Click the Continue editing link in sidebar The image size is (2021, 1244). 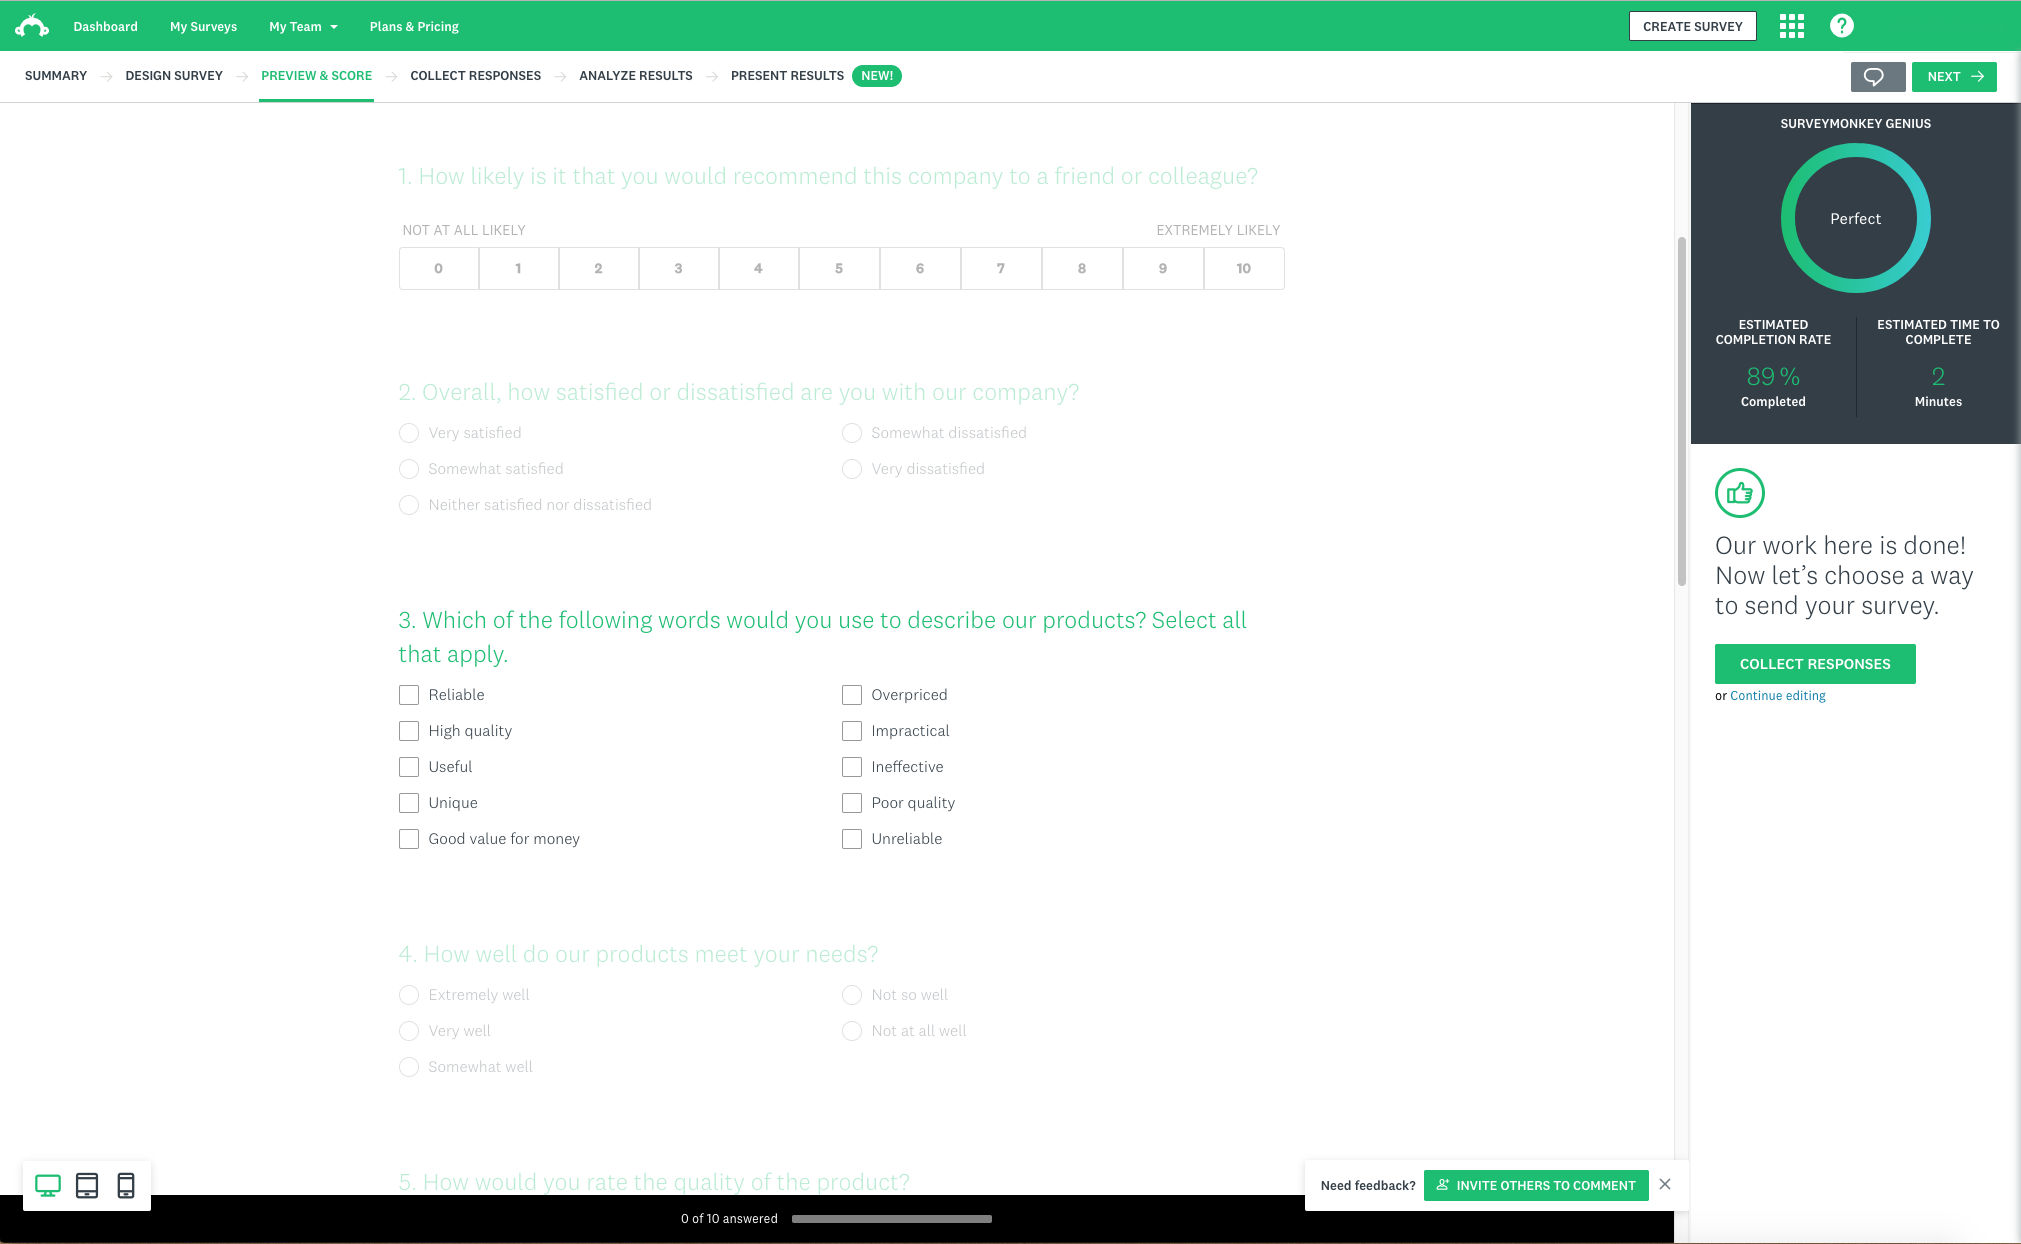[x=1777, y=696]
